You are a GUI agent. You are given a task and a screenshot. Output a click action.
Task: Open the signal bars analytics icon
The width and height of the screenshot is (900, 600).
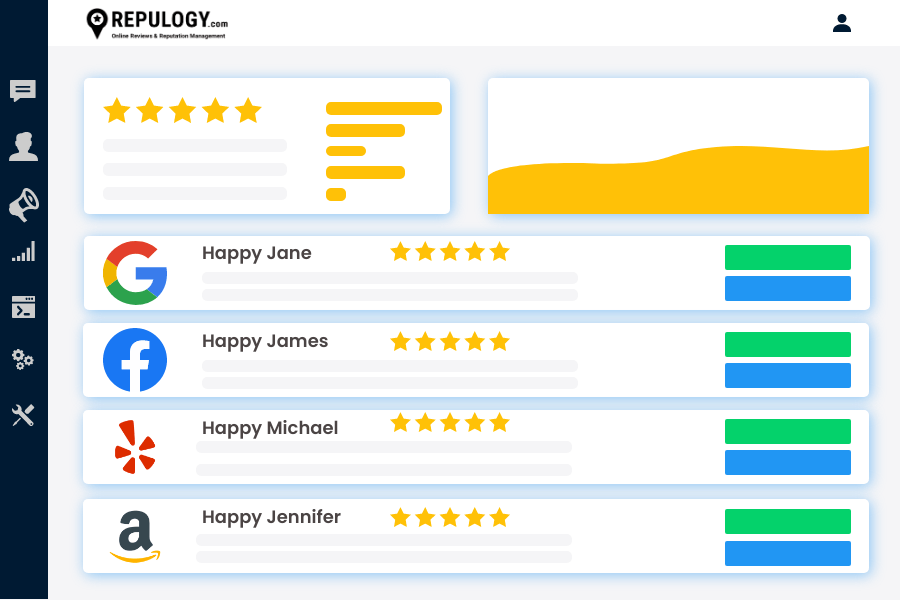coord(23,251)
